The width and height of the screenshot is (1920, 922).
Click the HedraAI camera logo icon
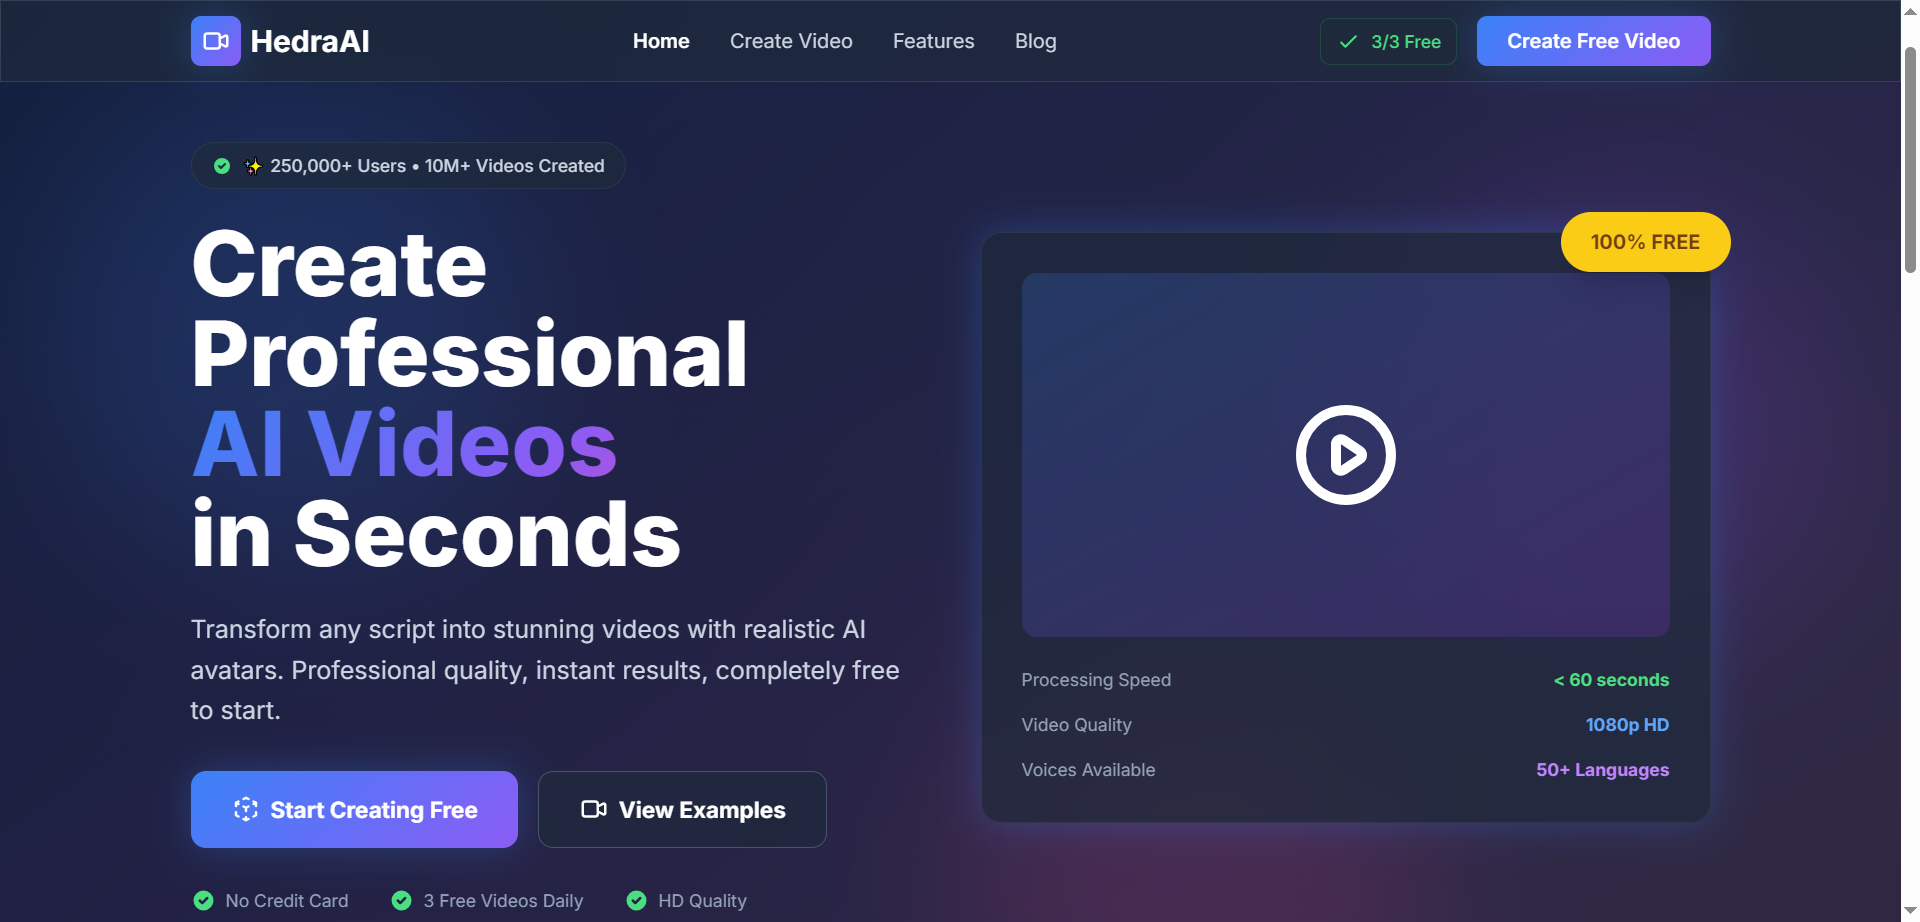coord(216,41)
